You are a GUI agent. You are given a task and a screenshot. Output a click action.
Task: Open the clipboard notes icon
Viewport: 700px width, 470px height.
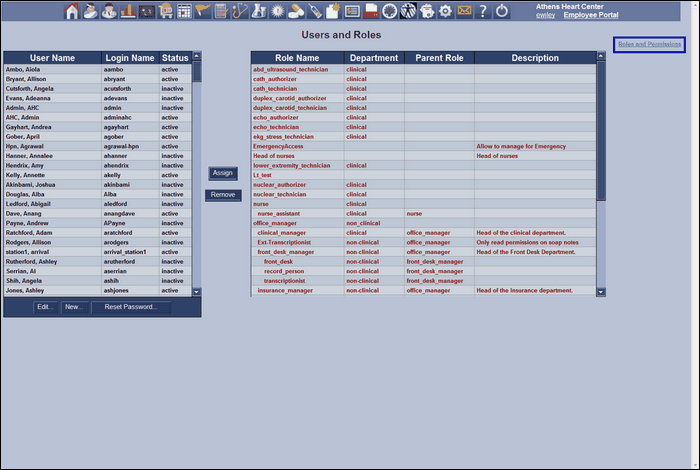click(x=221, y=11)
